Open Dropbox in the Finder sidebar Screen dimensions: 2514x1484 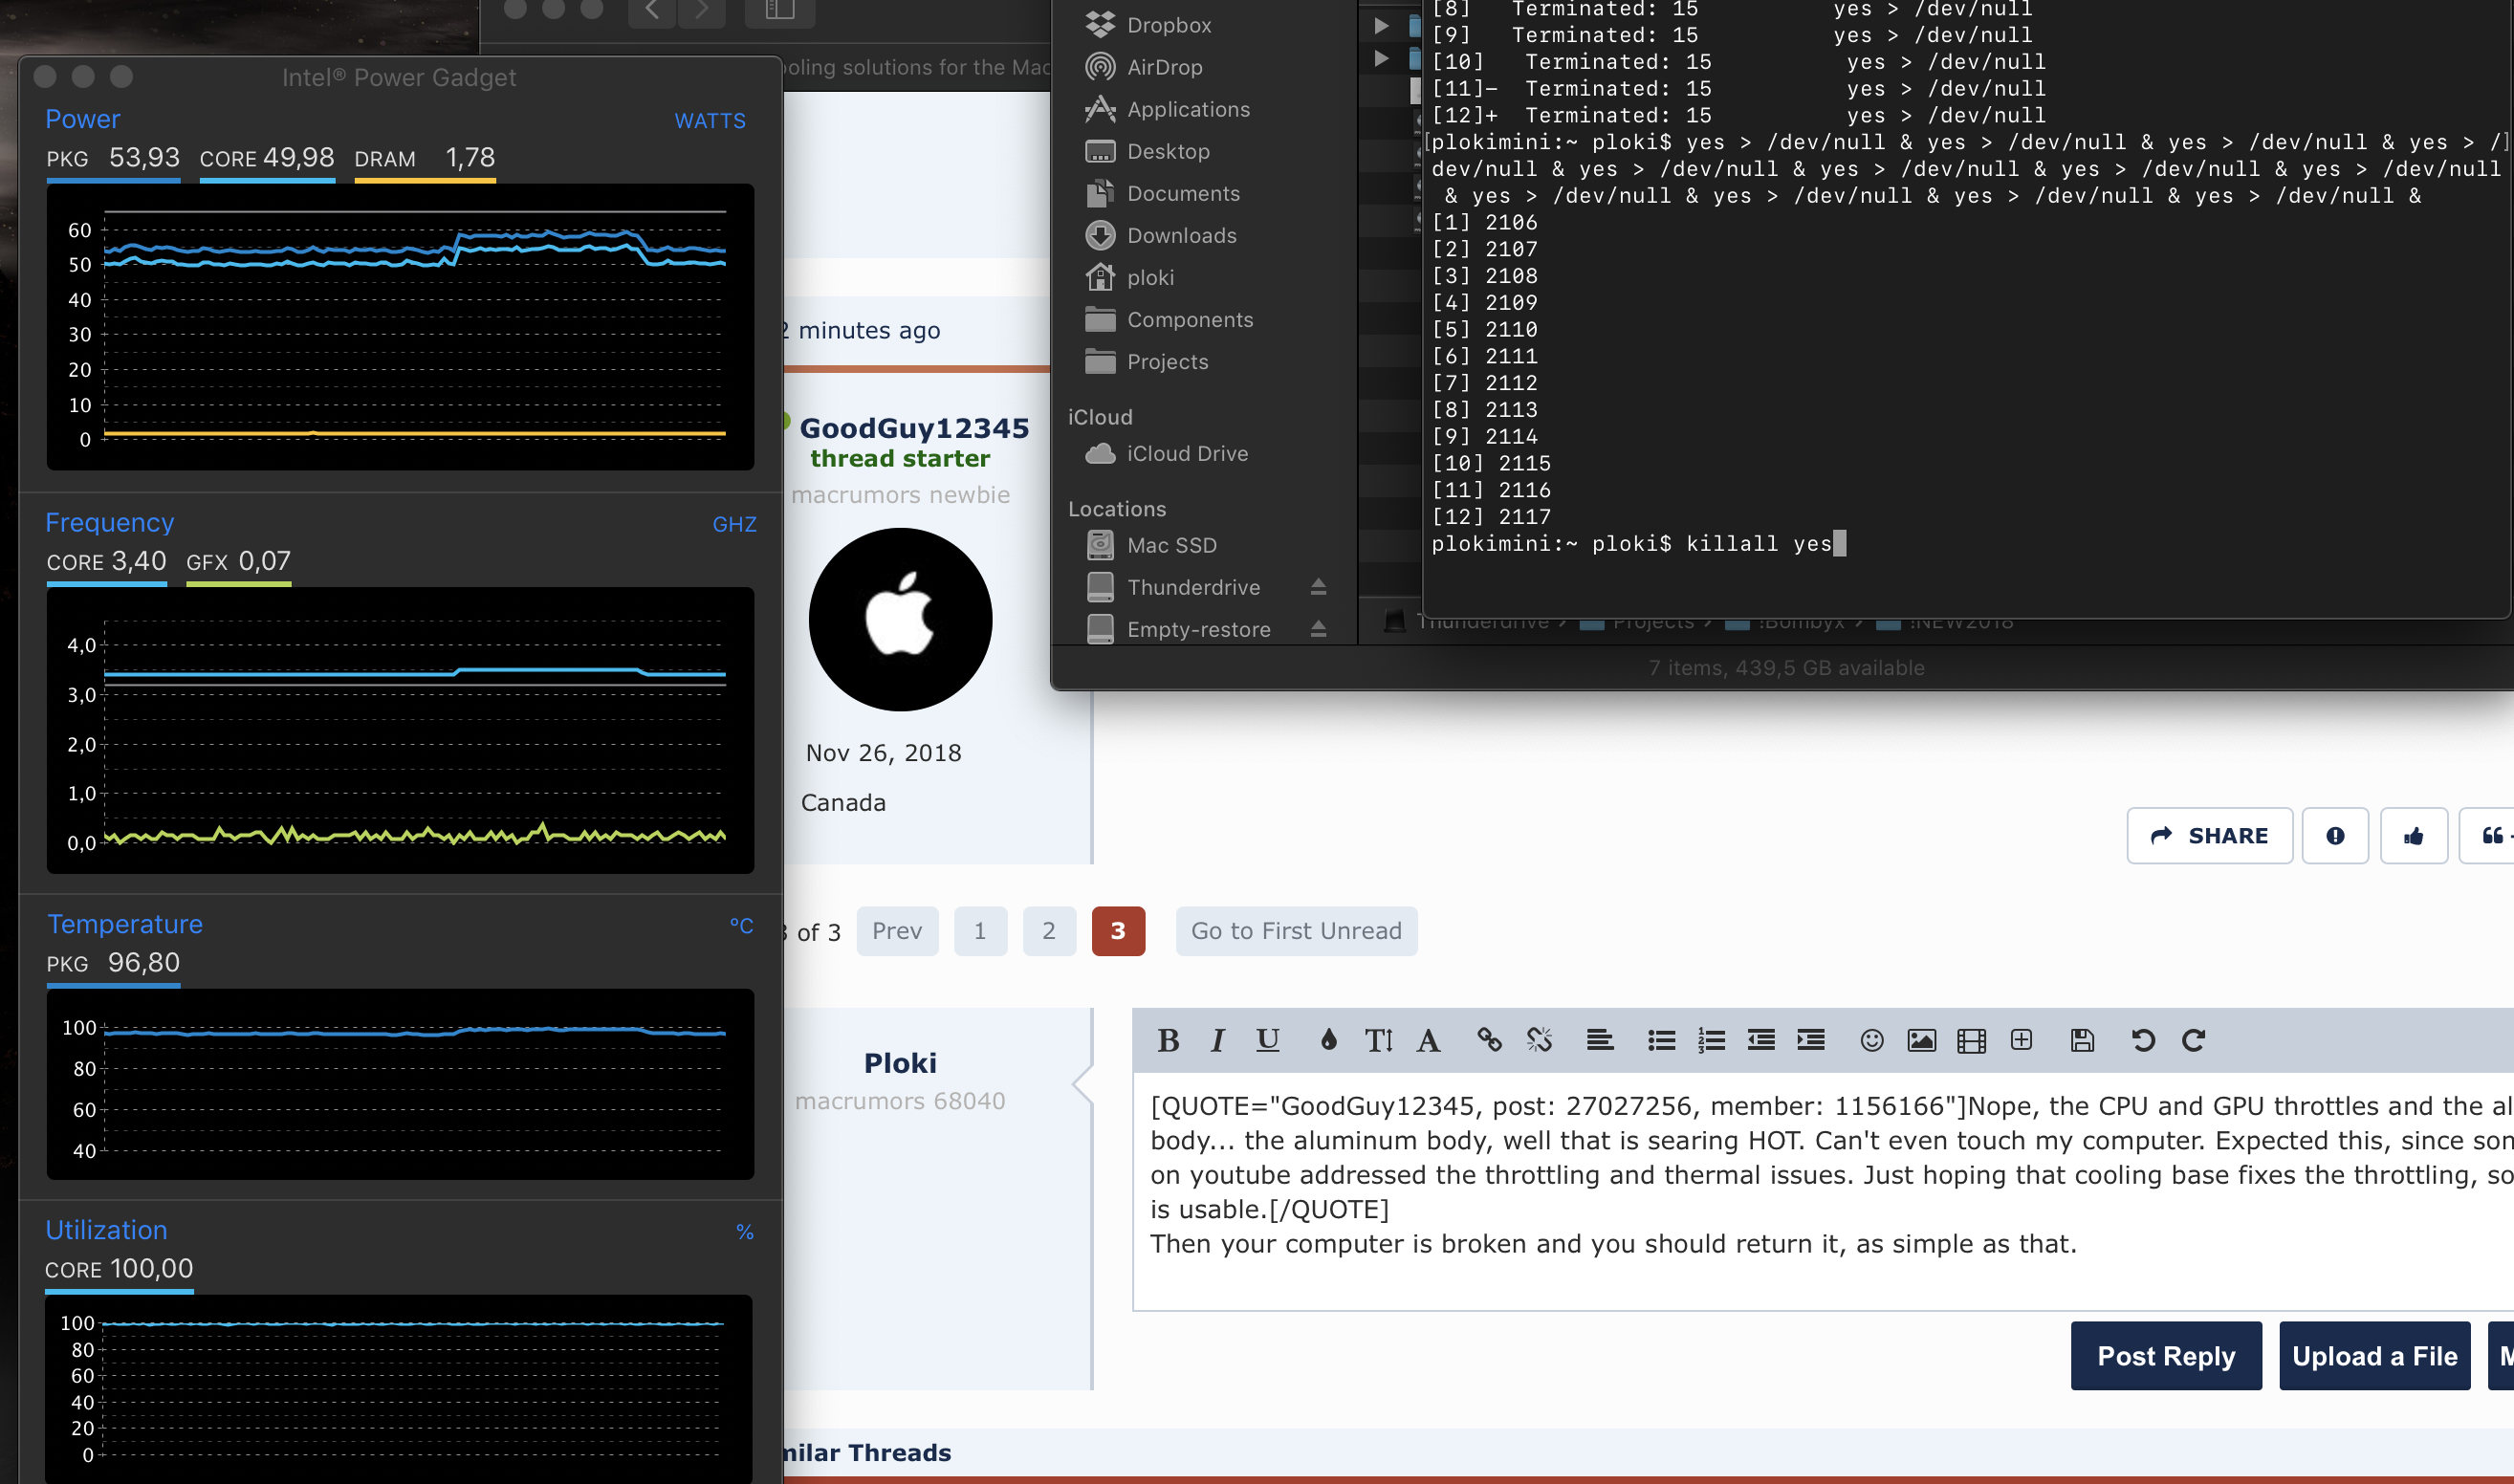(x=1168, y=25)
